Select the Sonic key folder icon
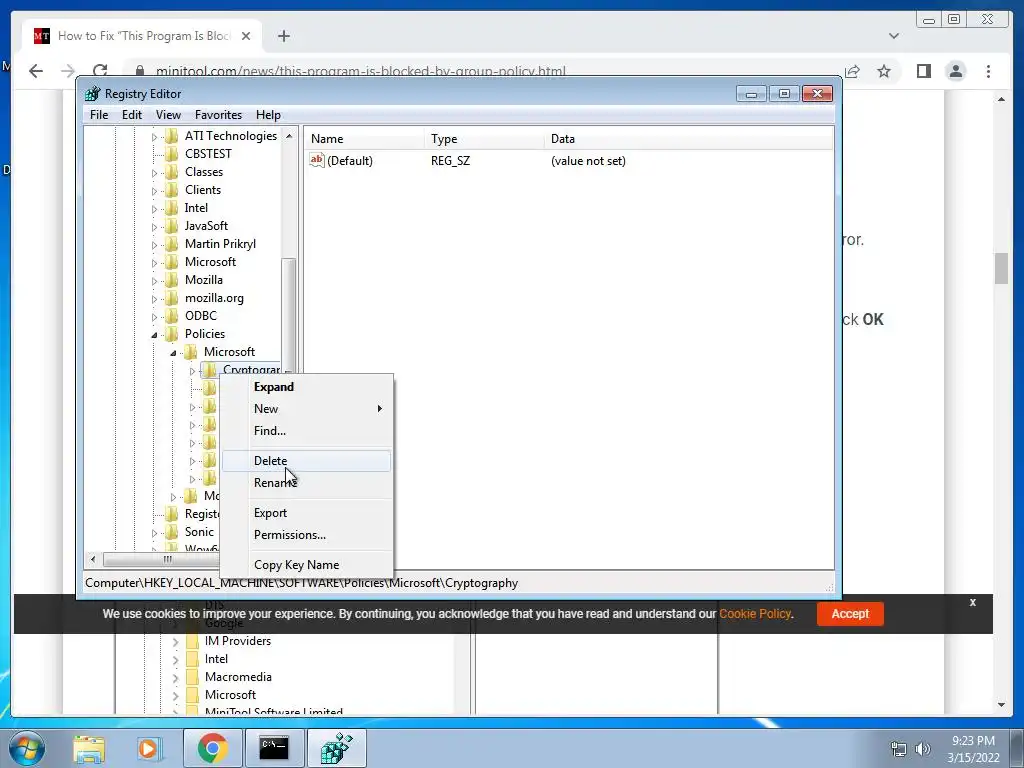 click(x=172, y=532)
